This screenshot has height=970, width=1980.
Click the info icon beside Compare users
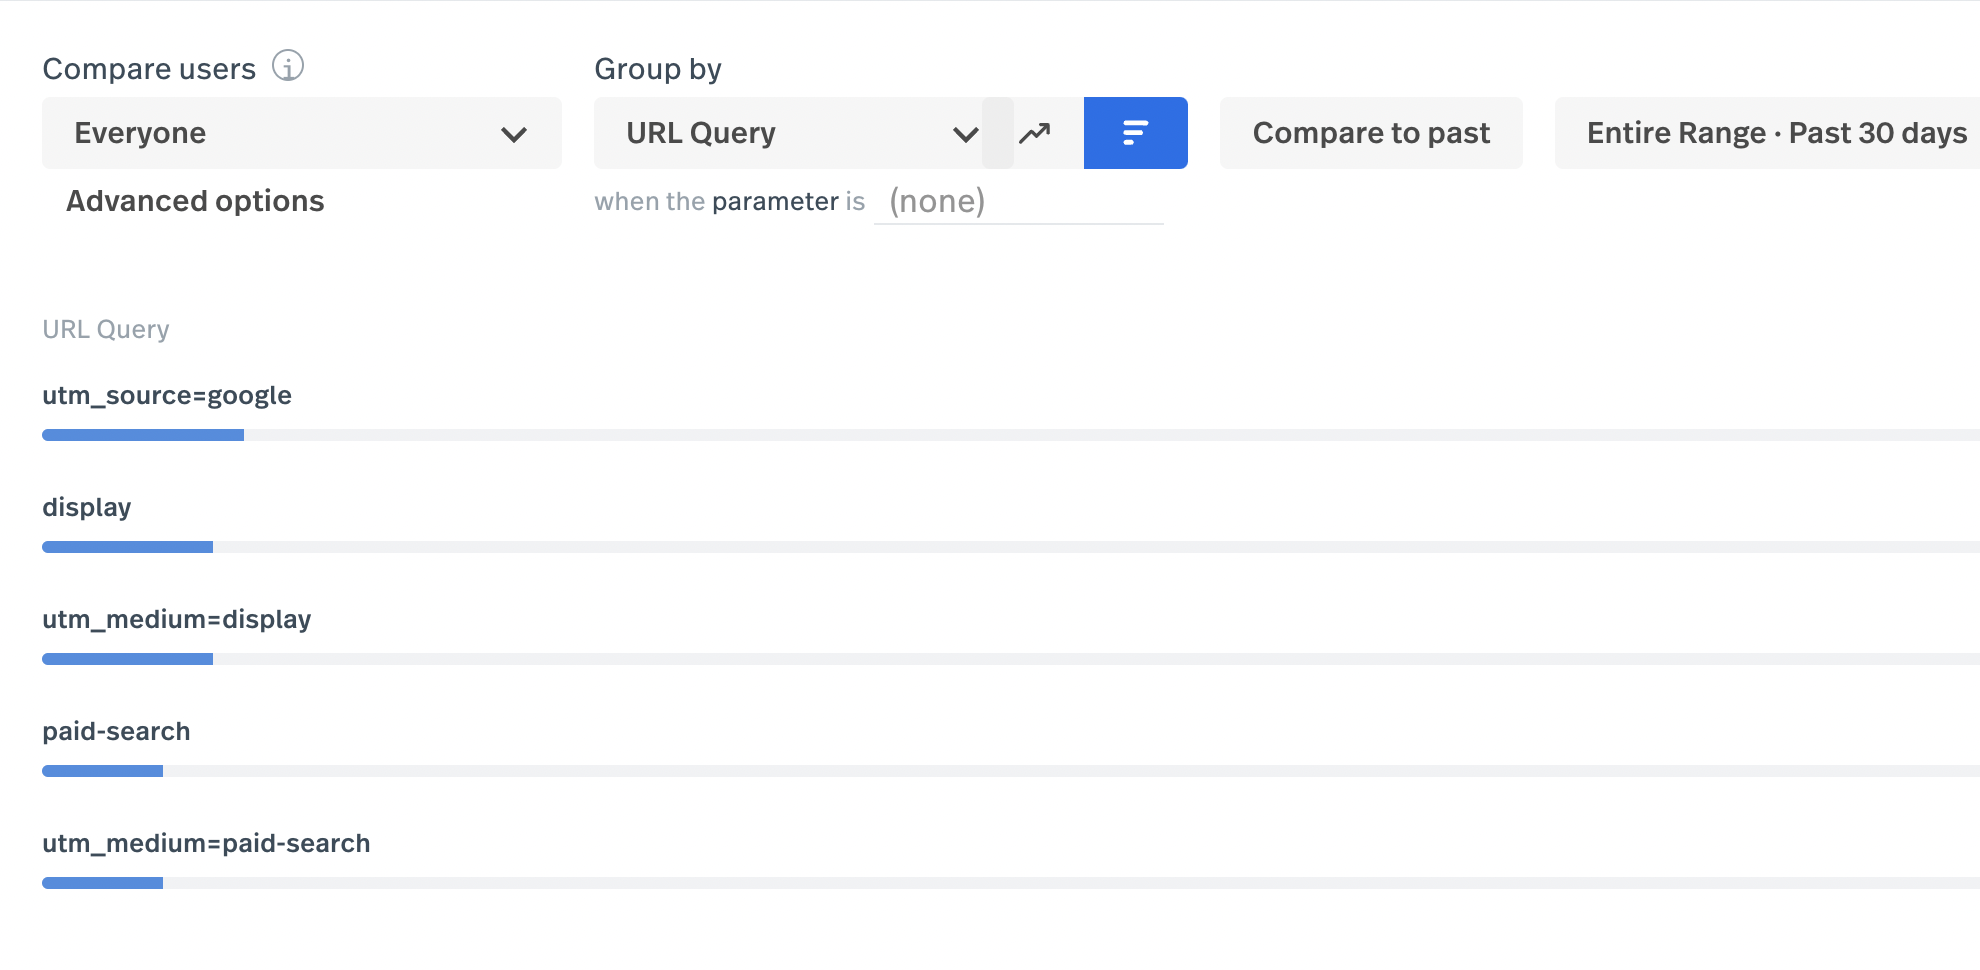coord(288,67)
